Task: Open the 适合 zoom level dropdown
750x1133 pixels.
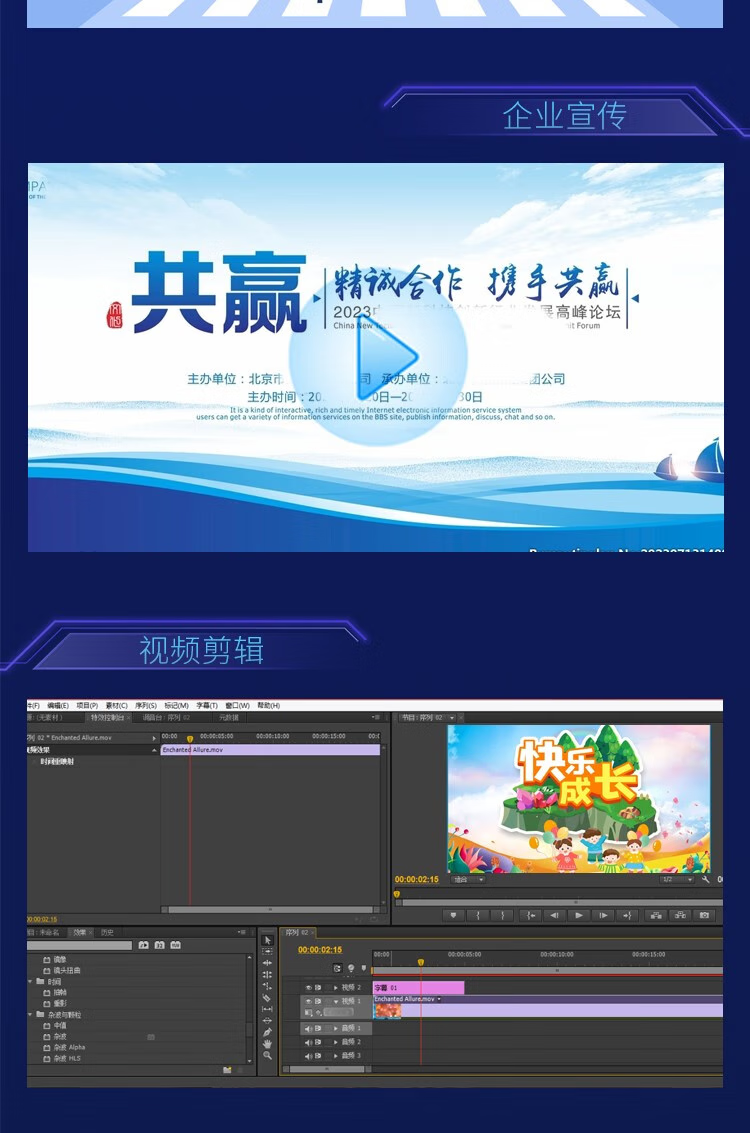Action: [x=468, y=879]
